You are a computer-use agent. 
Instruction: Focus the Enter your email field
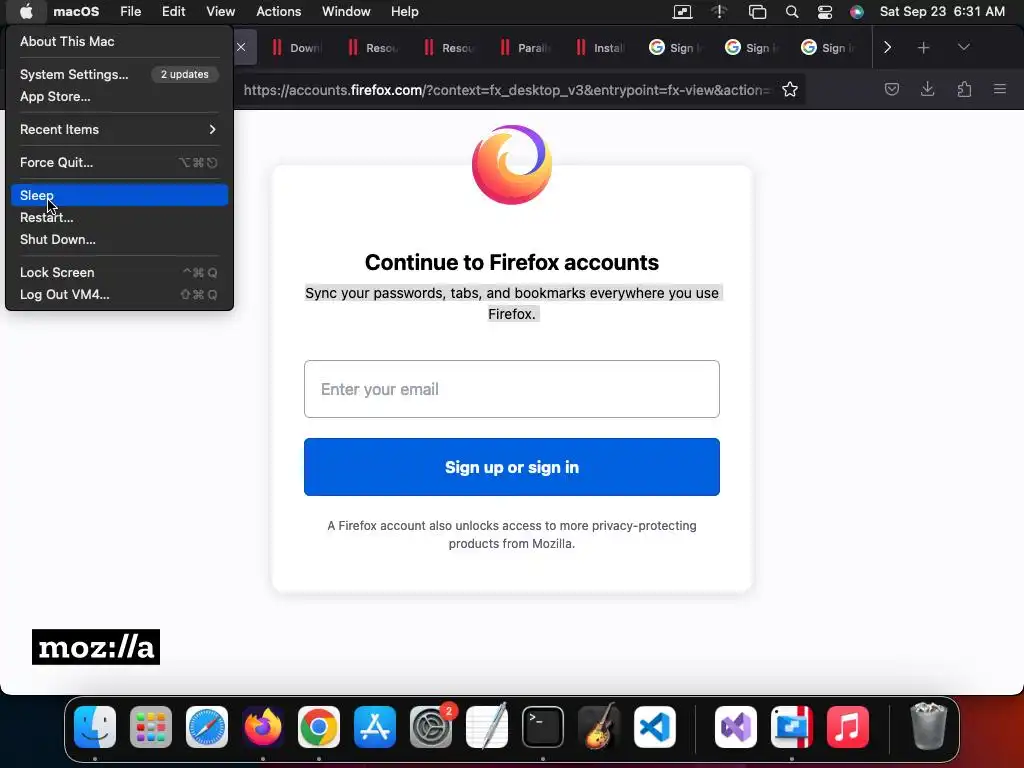click(x=512, y=389)
